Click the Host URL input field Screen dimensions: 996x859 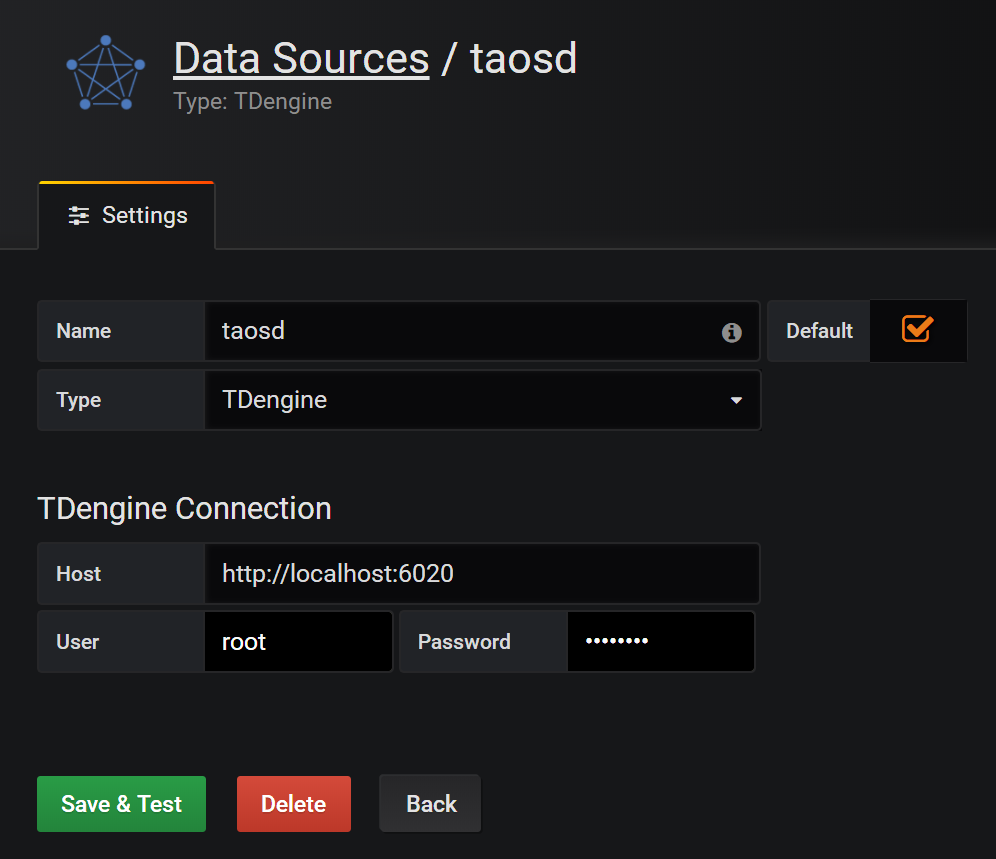coord(482,574)
